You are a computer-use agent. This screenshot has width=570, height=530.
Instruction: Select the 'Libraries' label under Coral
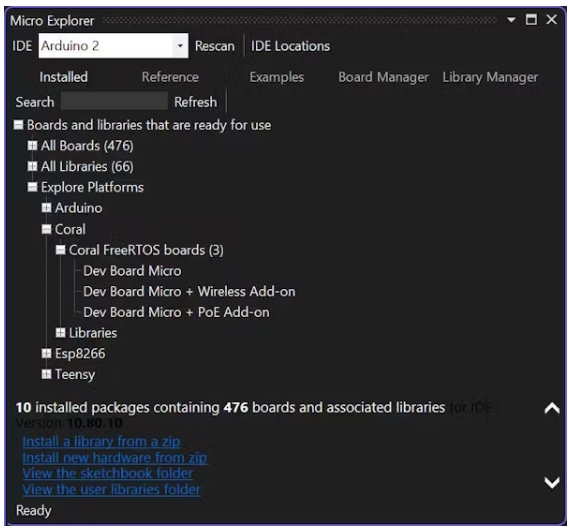[x=93, y=333]
